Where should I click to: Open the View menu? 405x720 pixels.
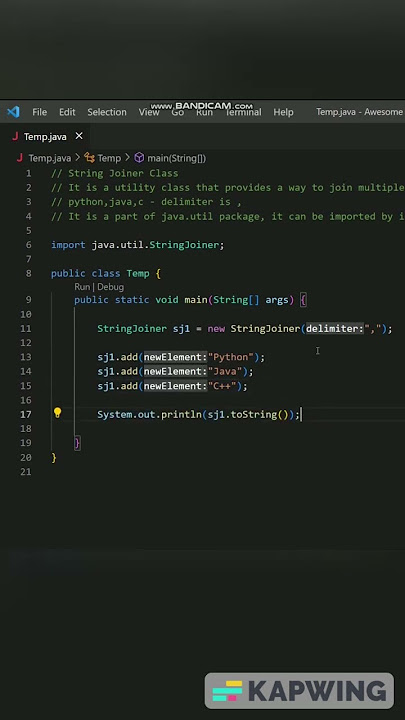pyautogui.click(x=149, y=112)
